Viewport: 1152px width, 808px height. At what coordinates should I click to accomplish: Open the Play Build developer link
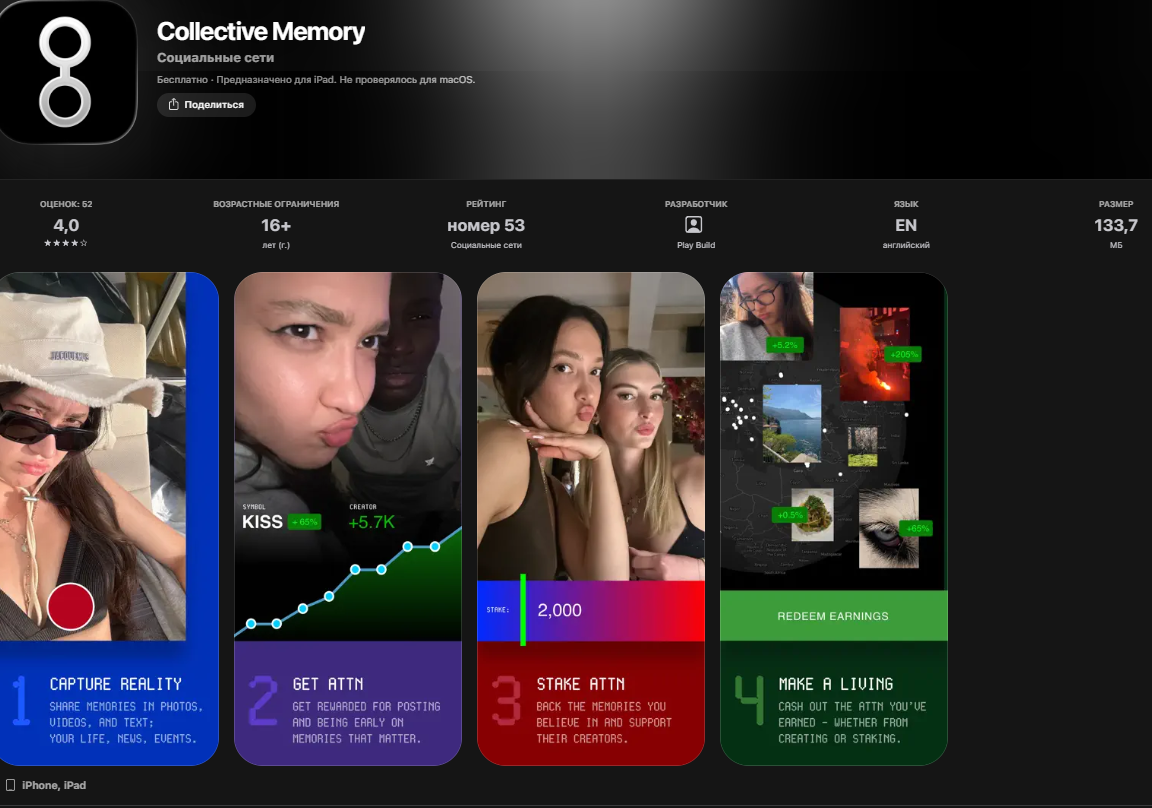[x=696, y=245]
